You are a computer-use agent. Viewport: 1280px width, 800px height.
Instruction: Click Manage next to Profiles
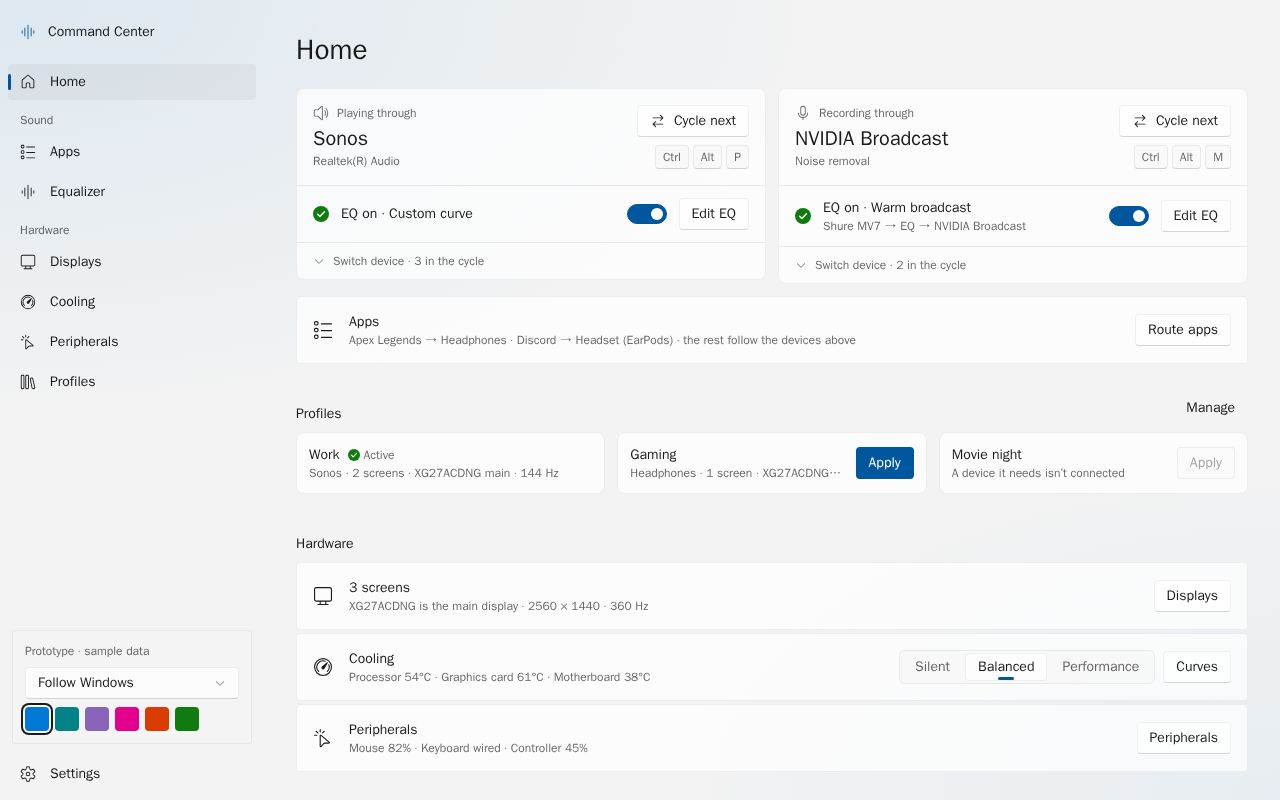pyautogui.click(x=1210, y=408)
